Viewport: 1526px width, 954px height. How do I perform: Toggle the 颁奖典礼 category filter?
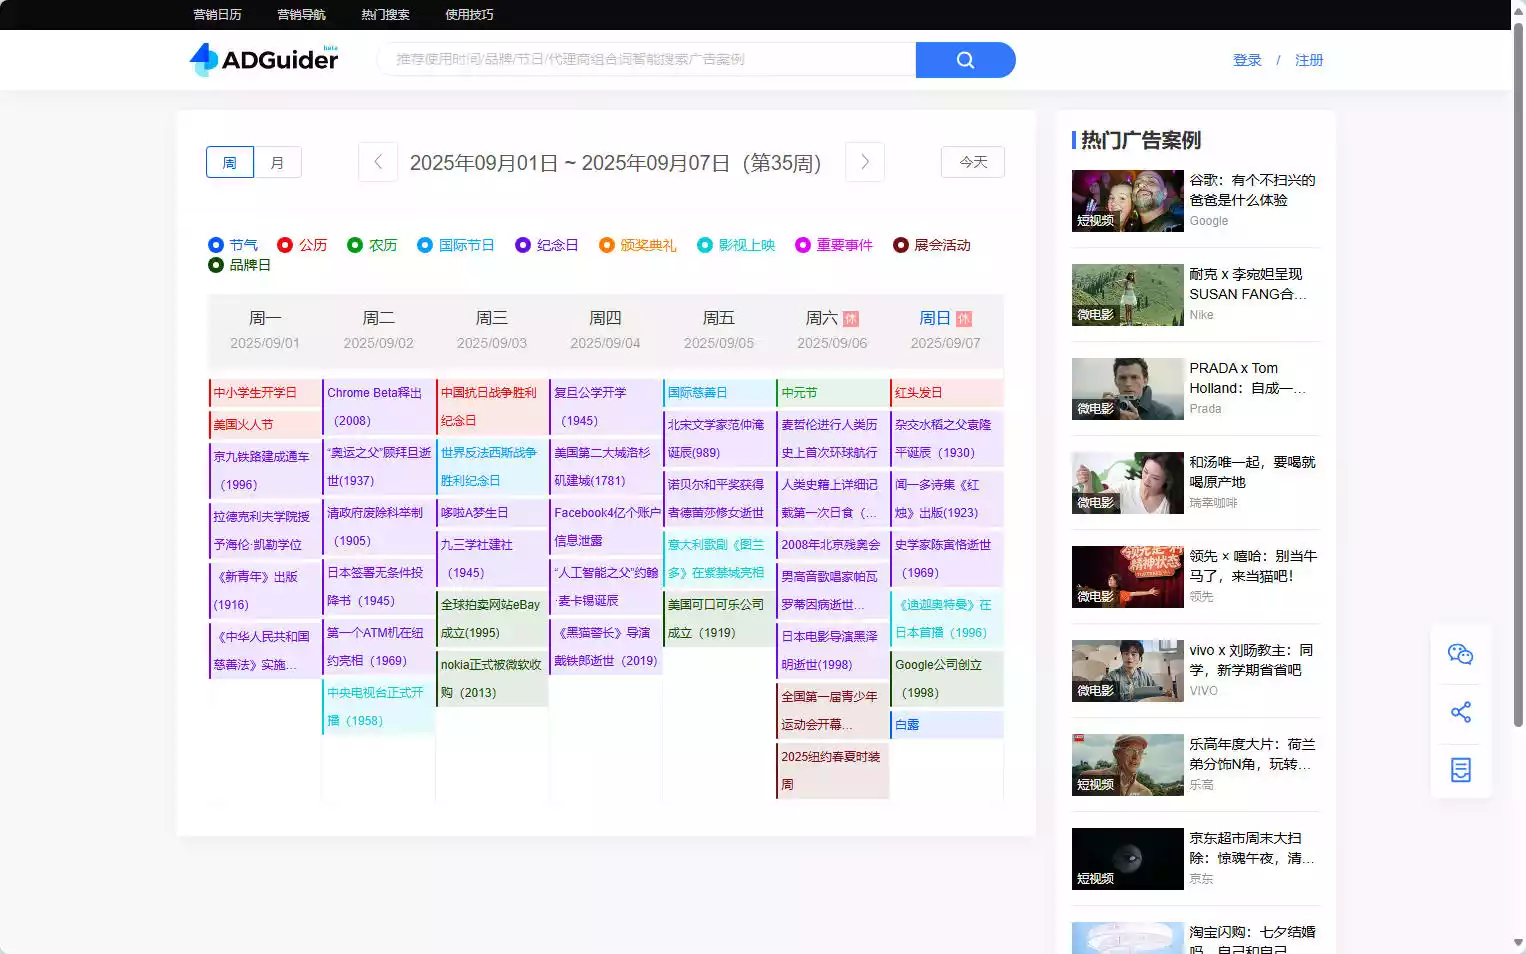tap(638, 245)
